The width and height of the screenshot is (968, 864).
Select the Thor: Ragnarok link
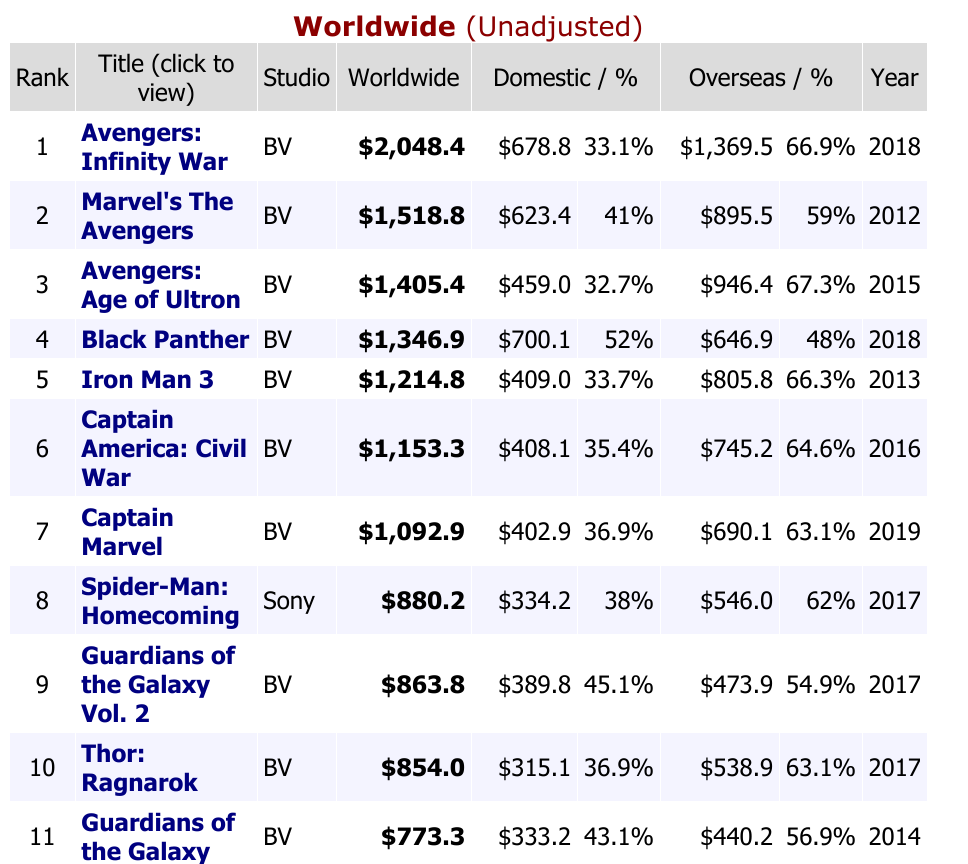point(139,767)
